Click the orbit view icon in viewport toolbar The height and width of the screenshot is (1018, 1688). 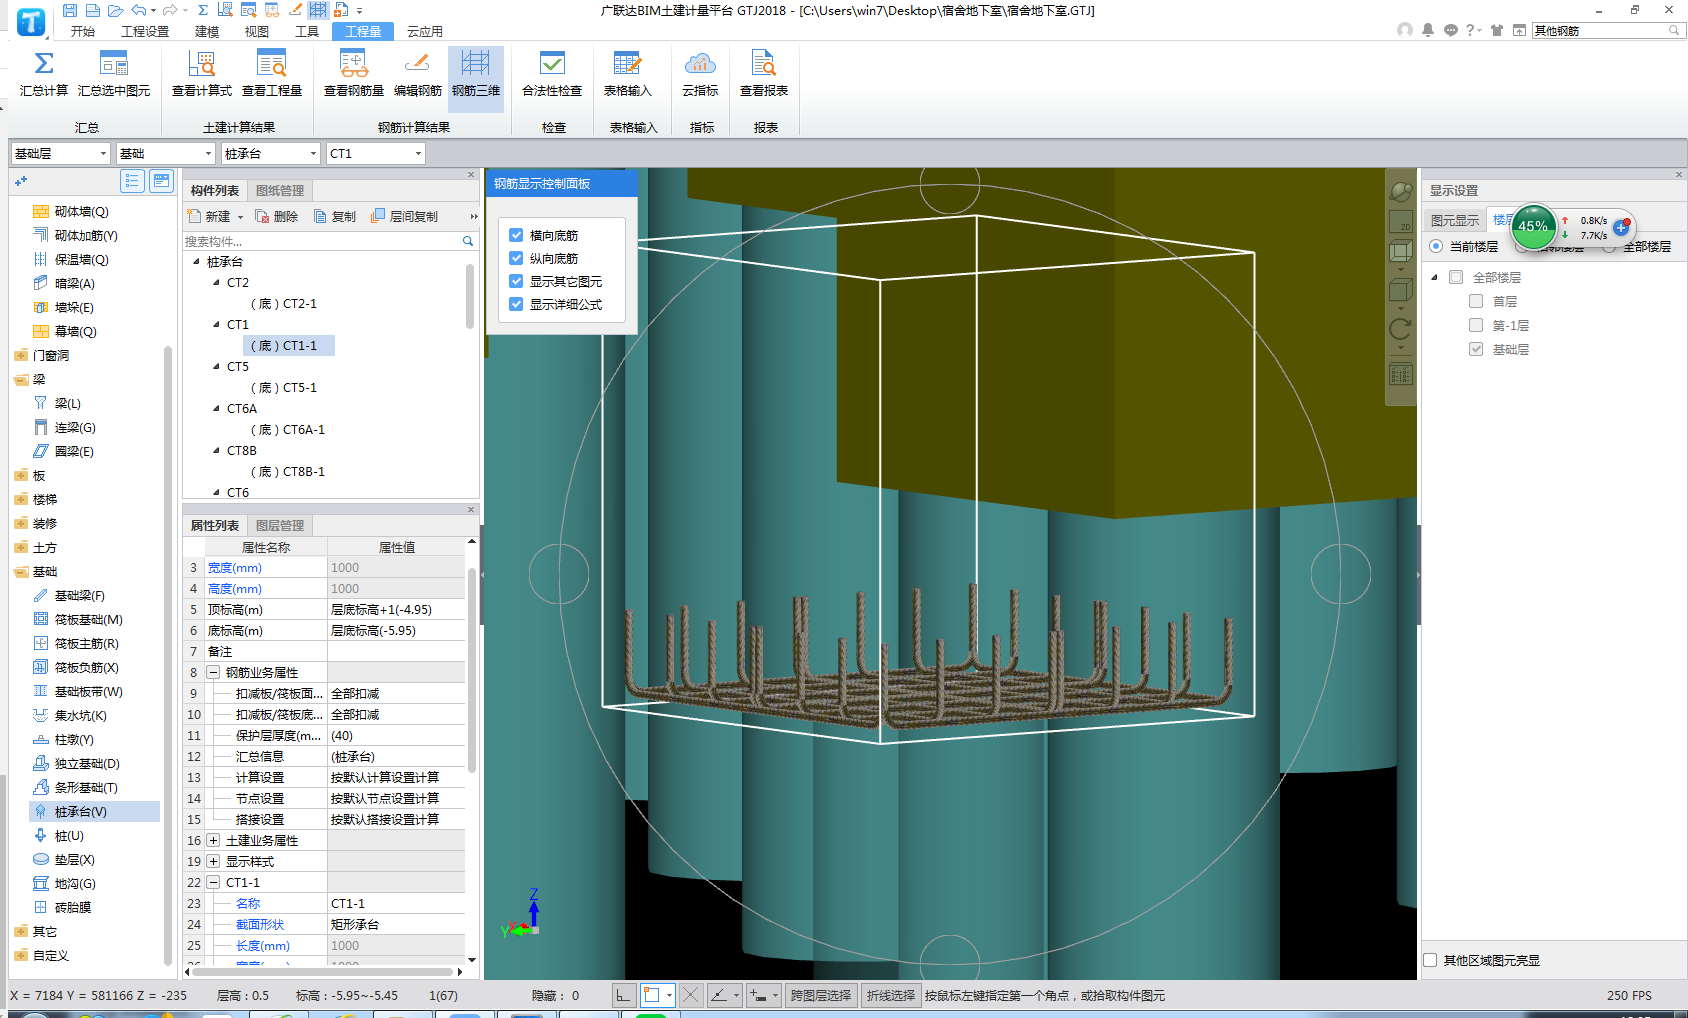coord(1401,191)
